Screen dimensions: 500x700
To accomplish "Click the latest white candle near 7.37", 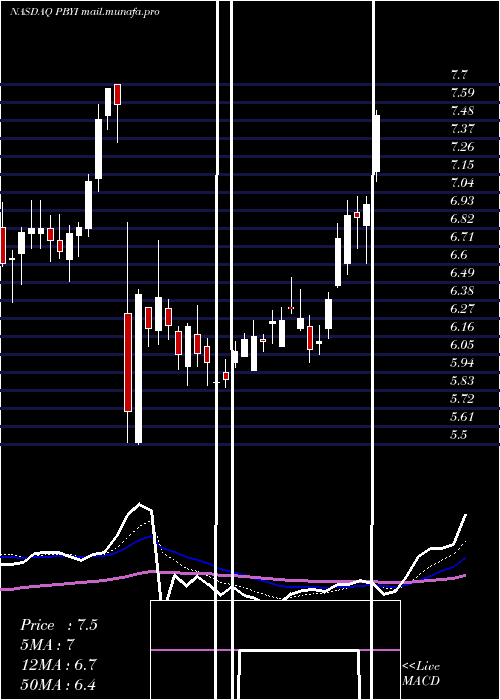I will (377, 144).
